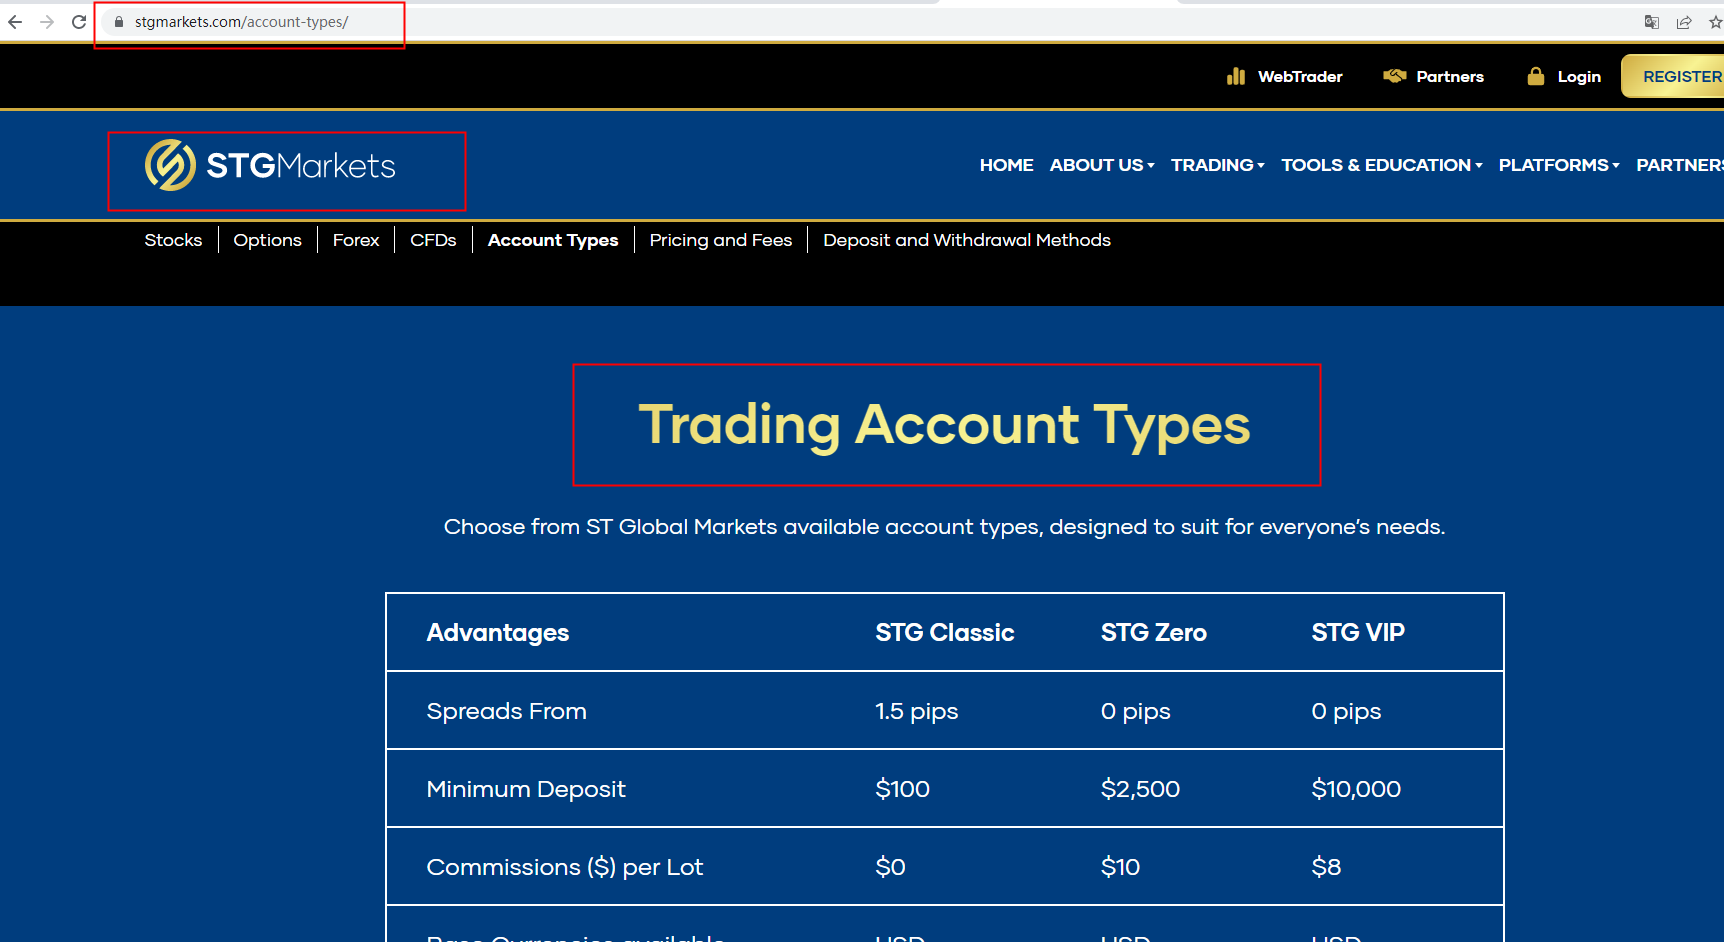Go to HOME in main navigation
The height and width of the screenshot is (942, 1724).
point(1006,165)
